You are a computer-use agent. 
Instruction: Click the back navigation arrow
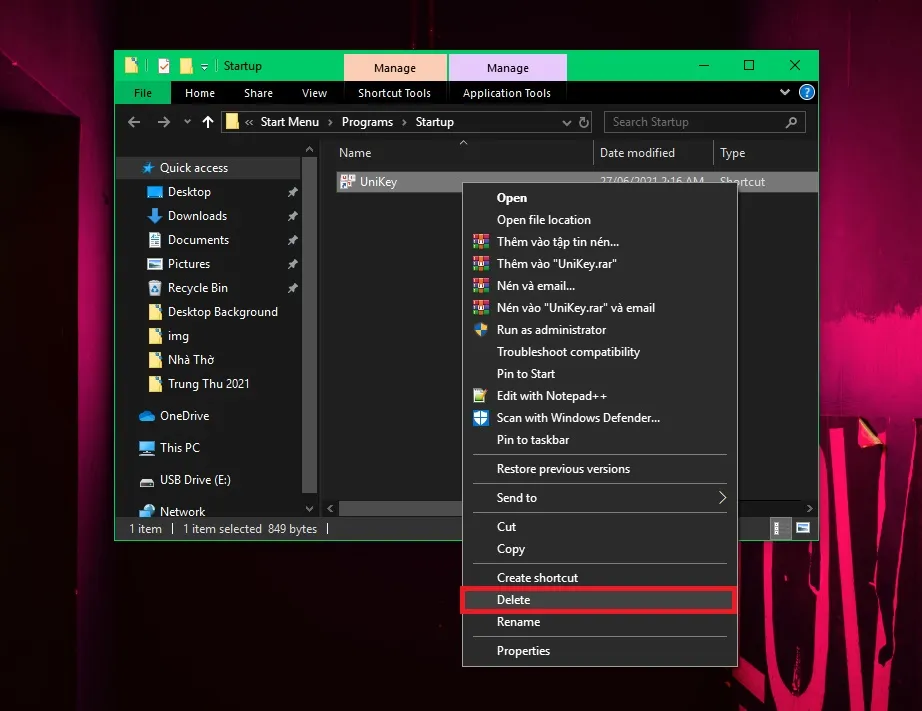[135, 122]
